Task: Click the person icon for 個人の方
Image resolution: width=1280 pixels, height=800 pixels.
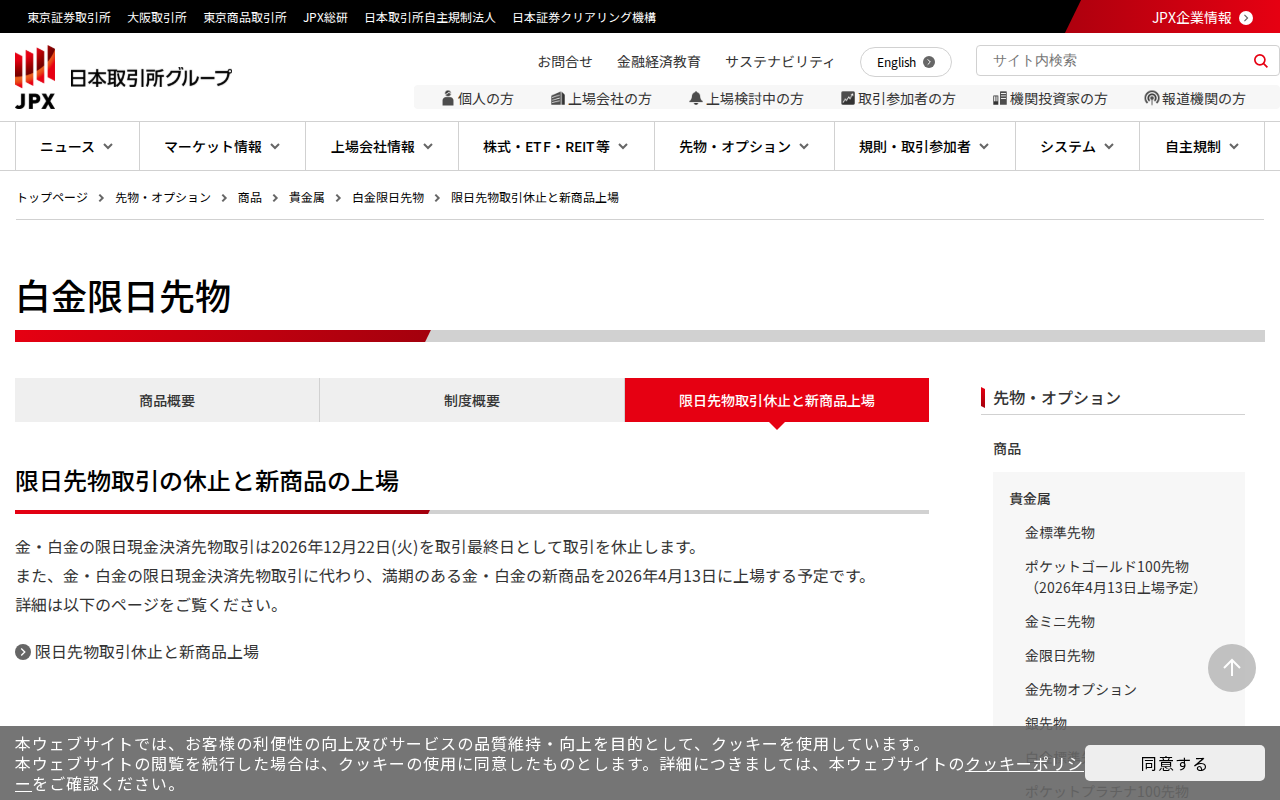Action: coord(448,98)
